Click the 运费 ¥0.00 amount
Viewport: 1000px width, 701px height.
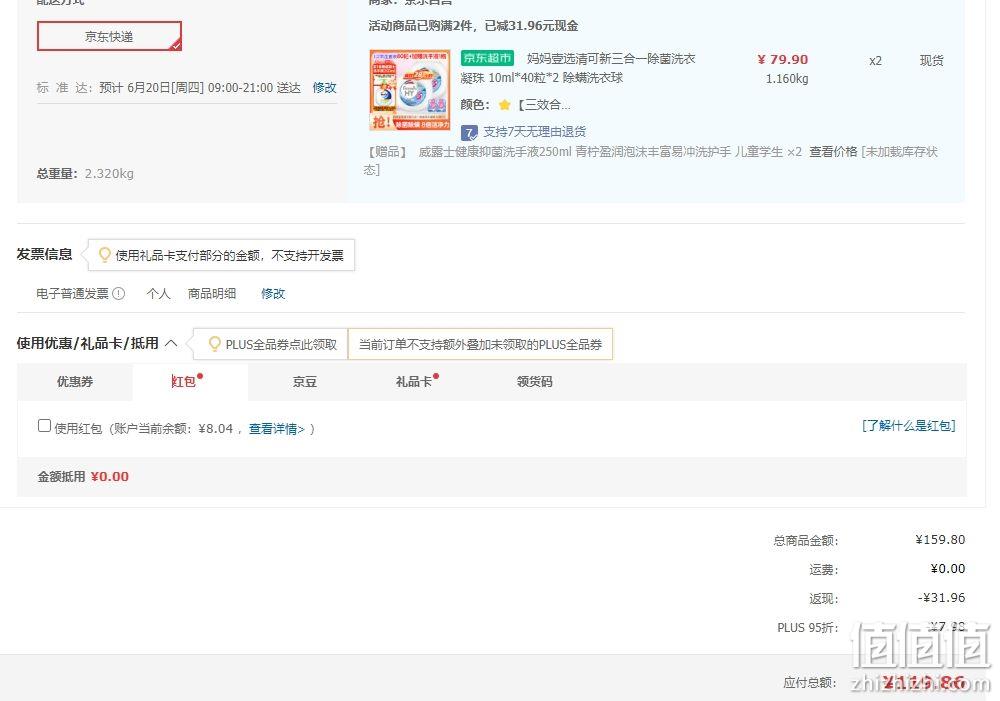(948, 568)
